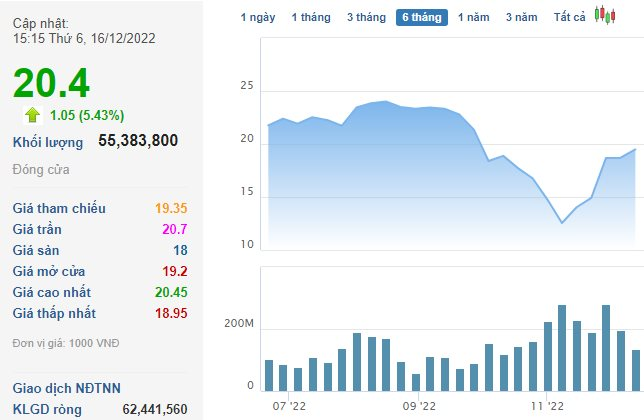Select the 1 tháng time range tab

point(309,17)
